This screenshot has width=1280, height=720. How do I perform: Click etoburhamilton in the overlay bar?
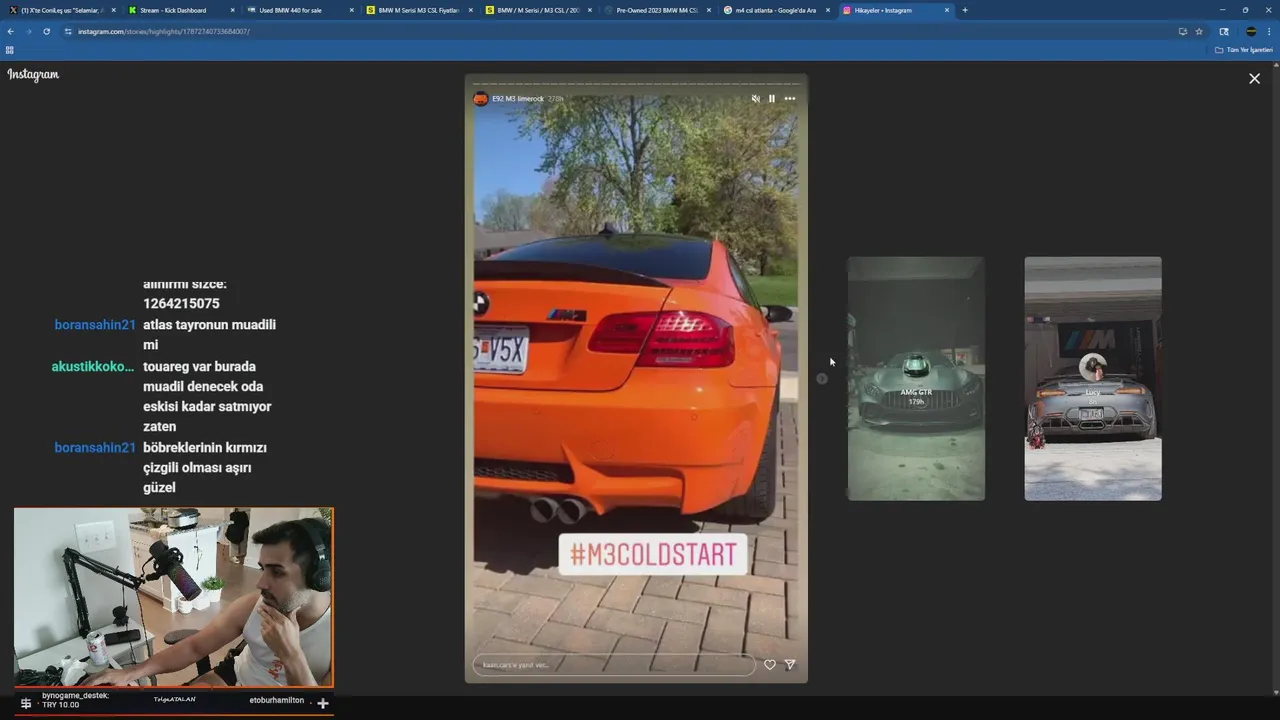[x=277, y=700]
